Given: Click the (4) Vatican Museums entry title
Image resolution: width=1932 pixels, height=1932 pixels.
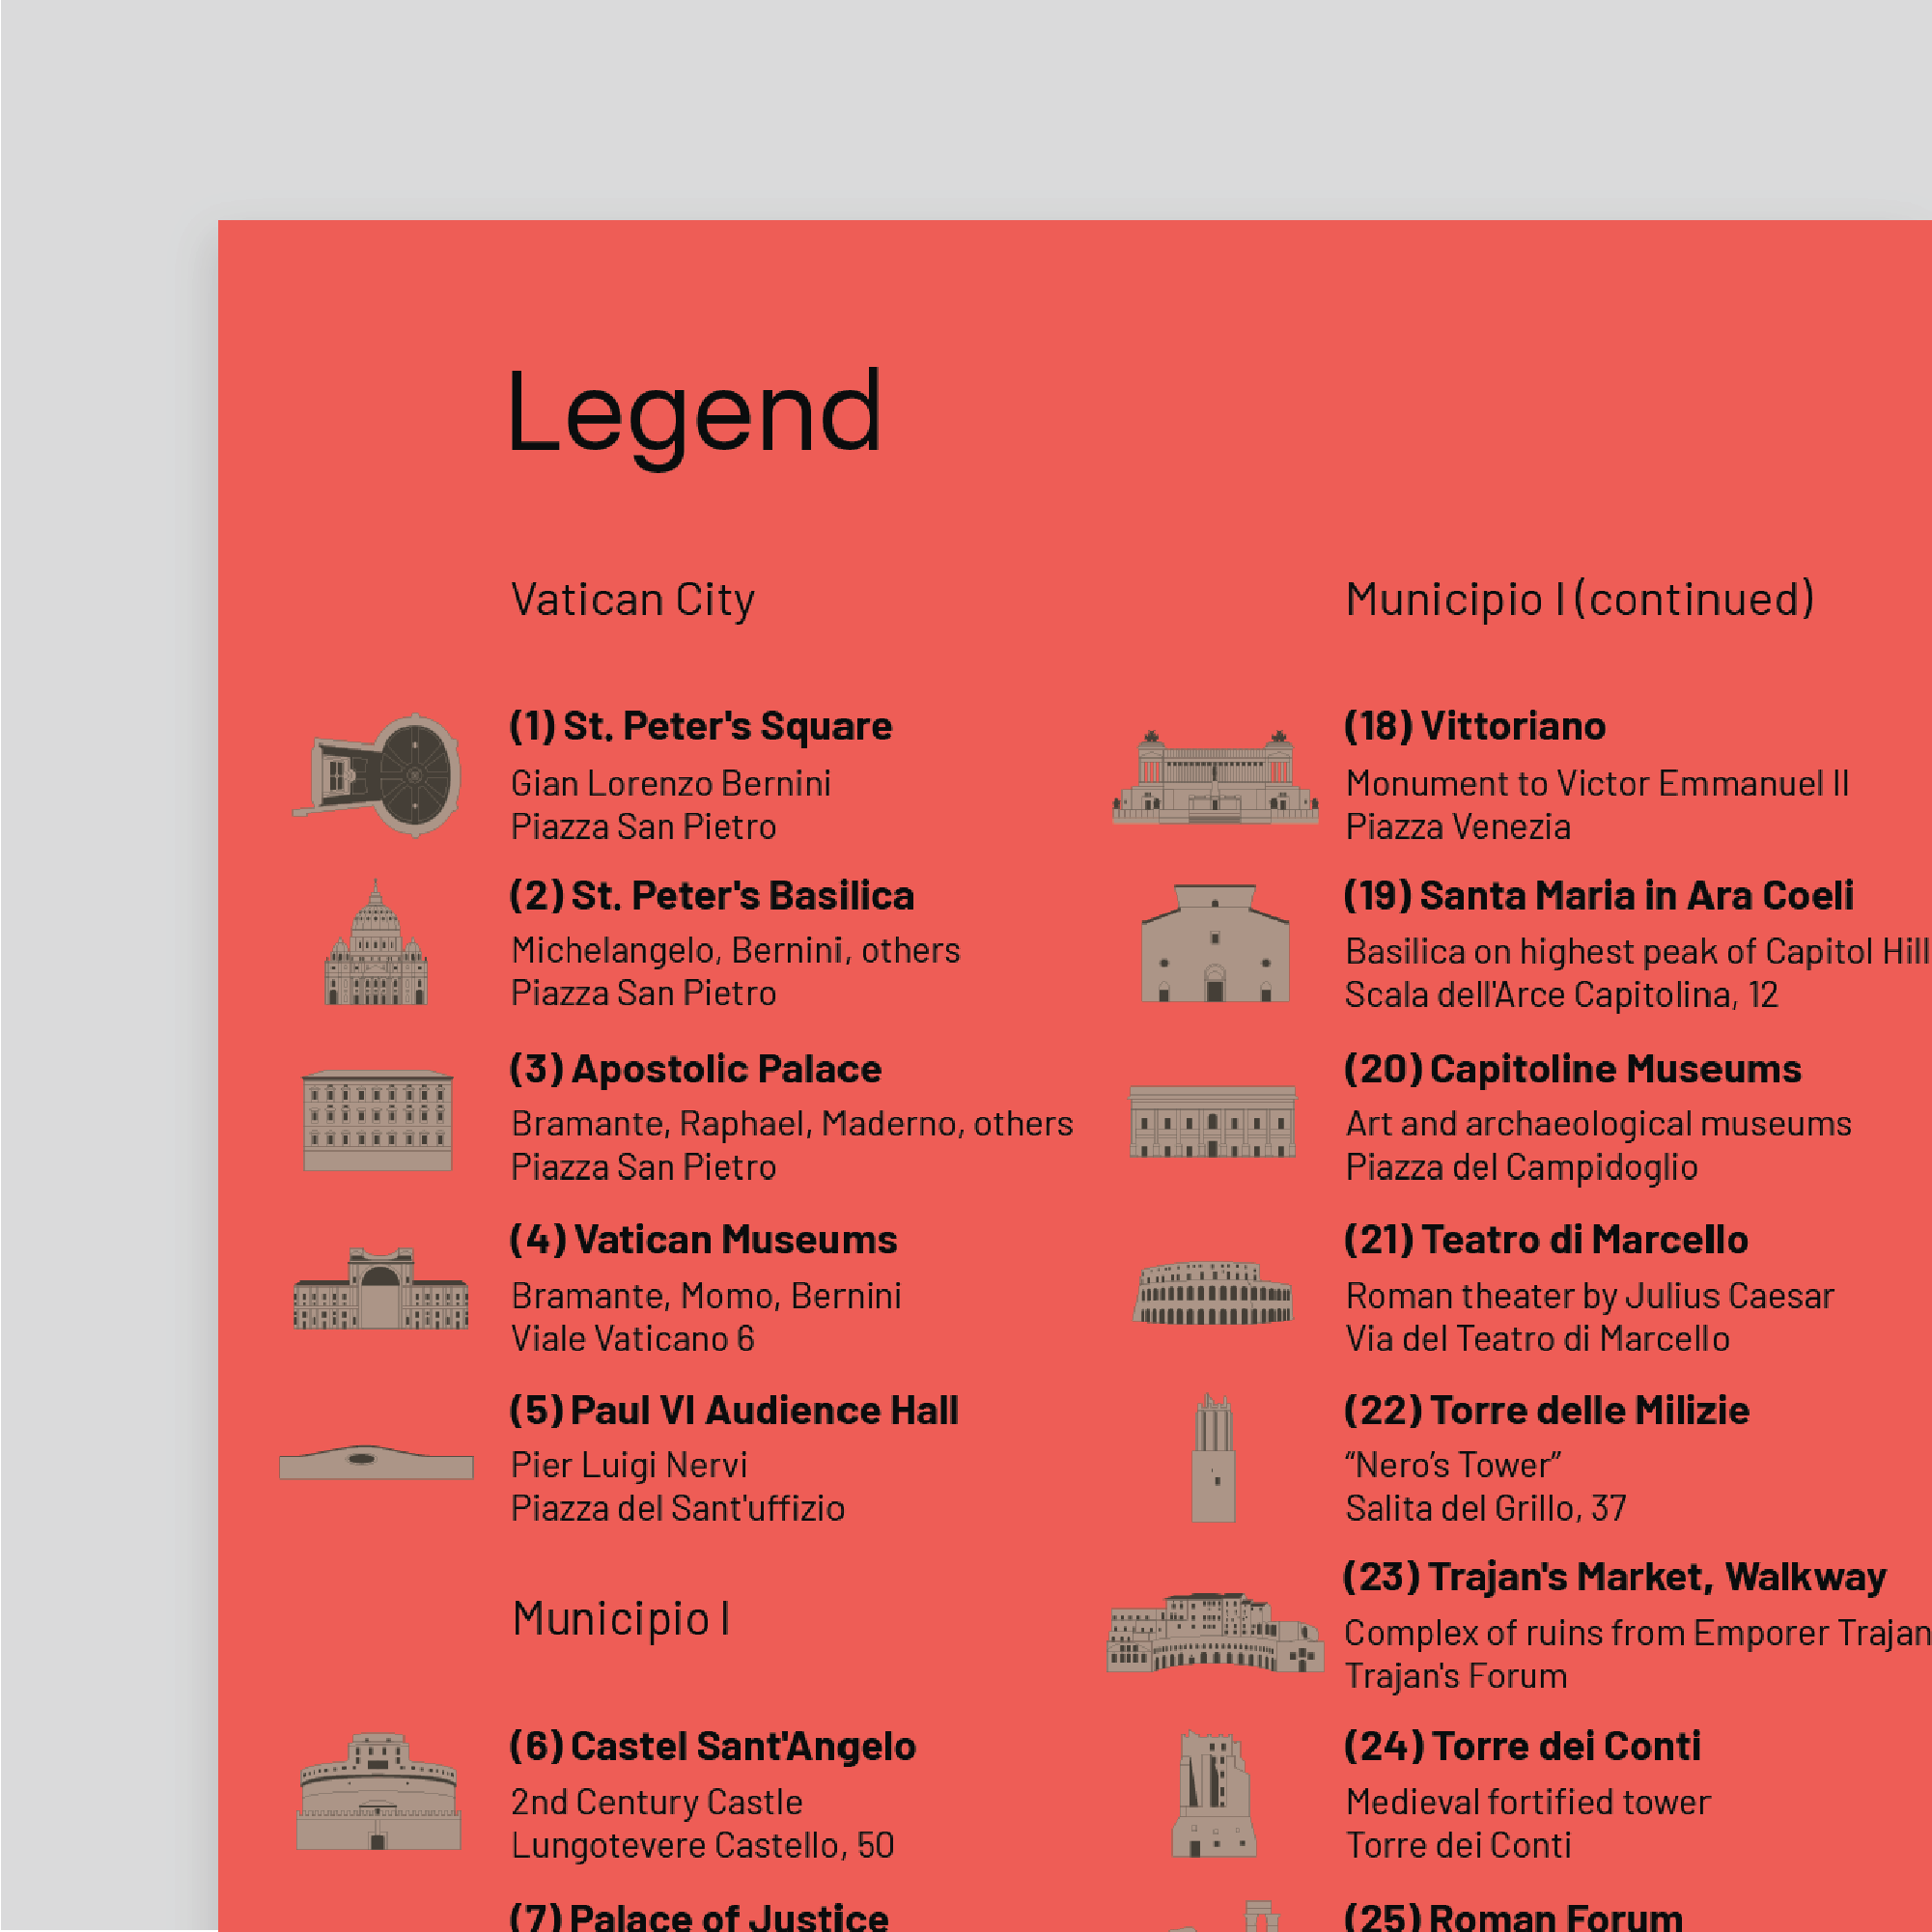Looking at the screenshot, I should tap(702, 1240).
